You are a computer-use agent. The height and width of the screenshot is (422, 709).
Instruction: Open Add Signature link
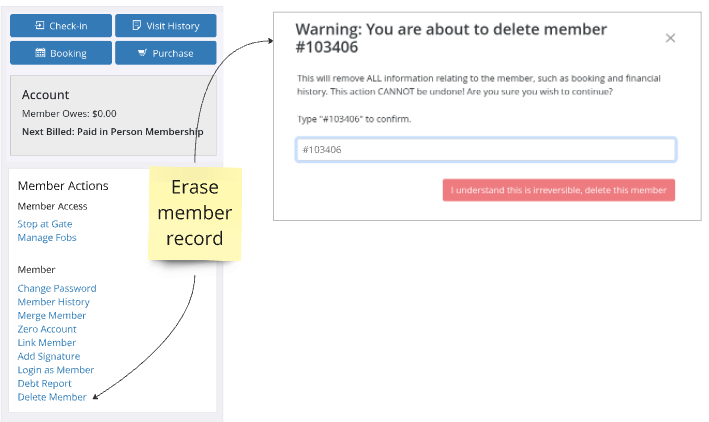(49, 356)
